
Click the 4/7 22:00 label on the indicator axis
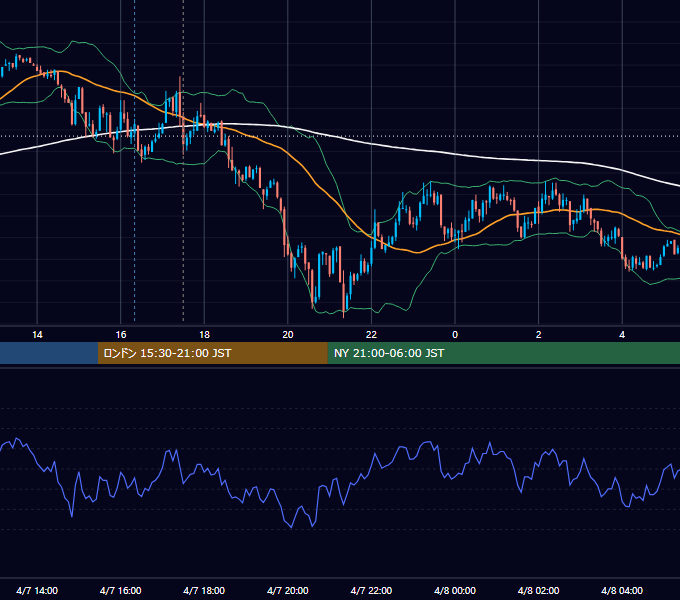point(371,590)
